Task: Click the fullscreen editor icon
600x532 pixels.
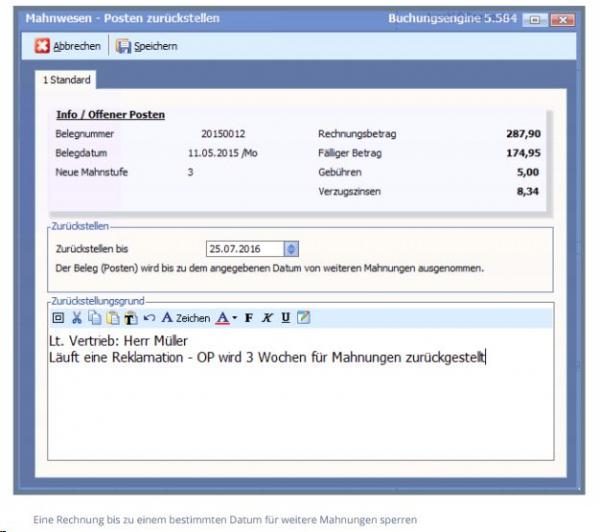Action: [x=58, y=318]
